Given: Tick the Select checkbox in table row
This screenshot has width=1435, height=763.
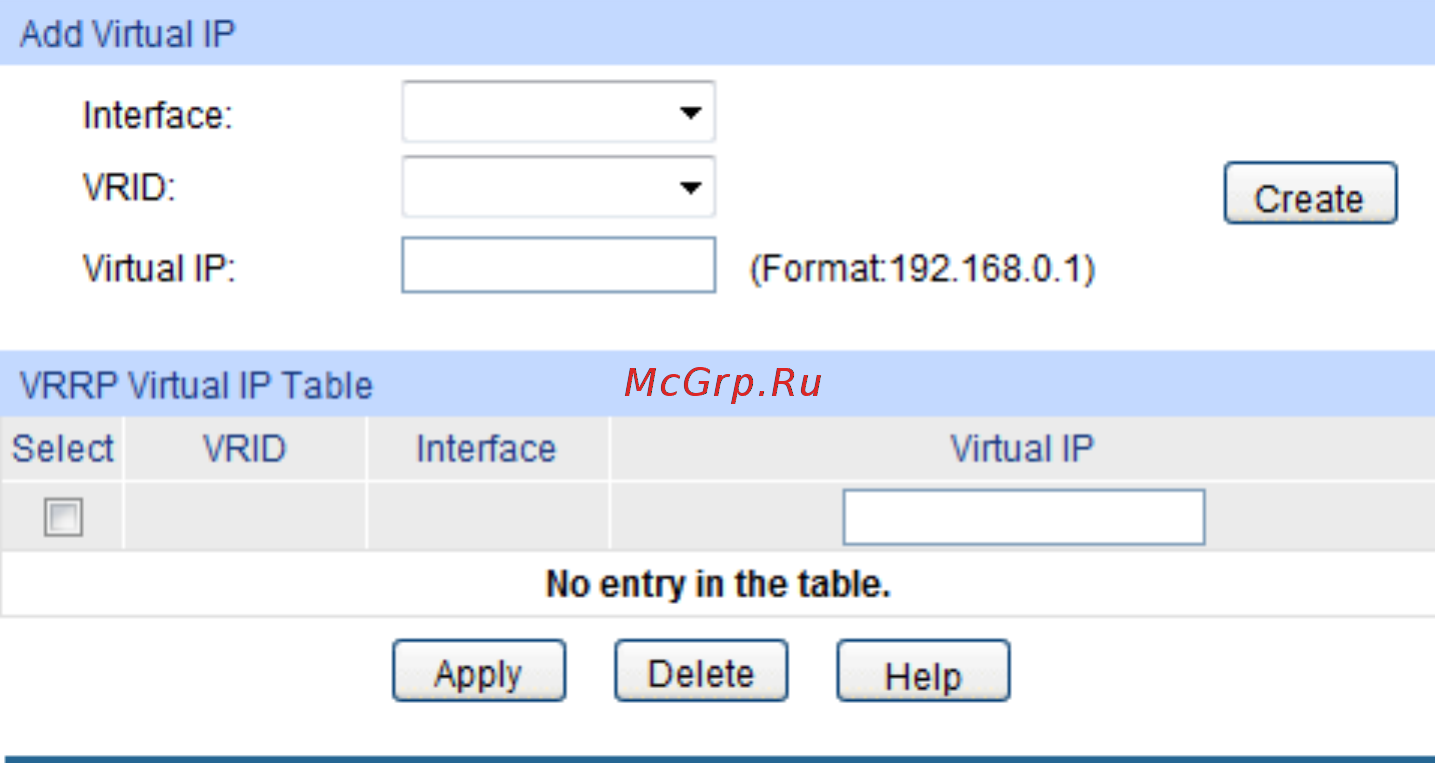Looking at the screenshot, I should coord(63,518).
